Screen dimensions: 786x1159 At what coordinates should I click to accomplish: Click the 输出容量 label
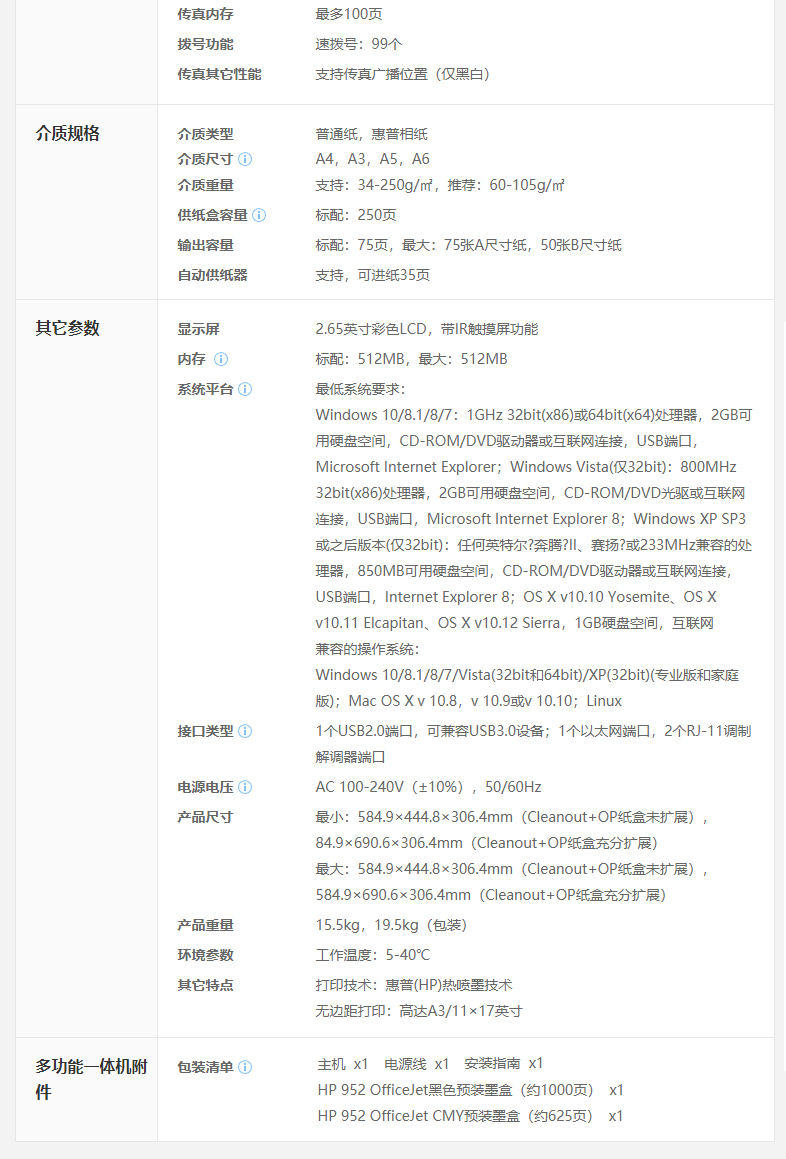tap(206, 245)
